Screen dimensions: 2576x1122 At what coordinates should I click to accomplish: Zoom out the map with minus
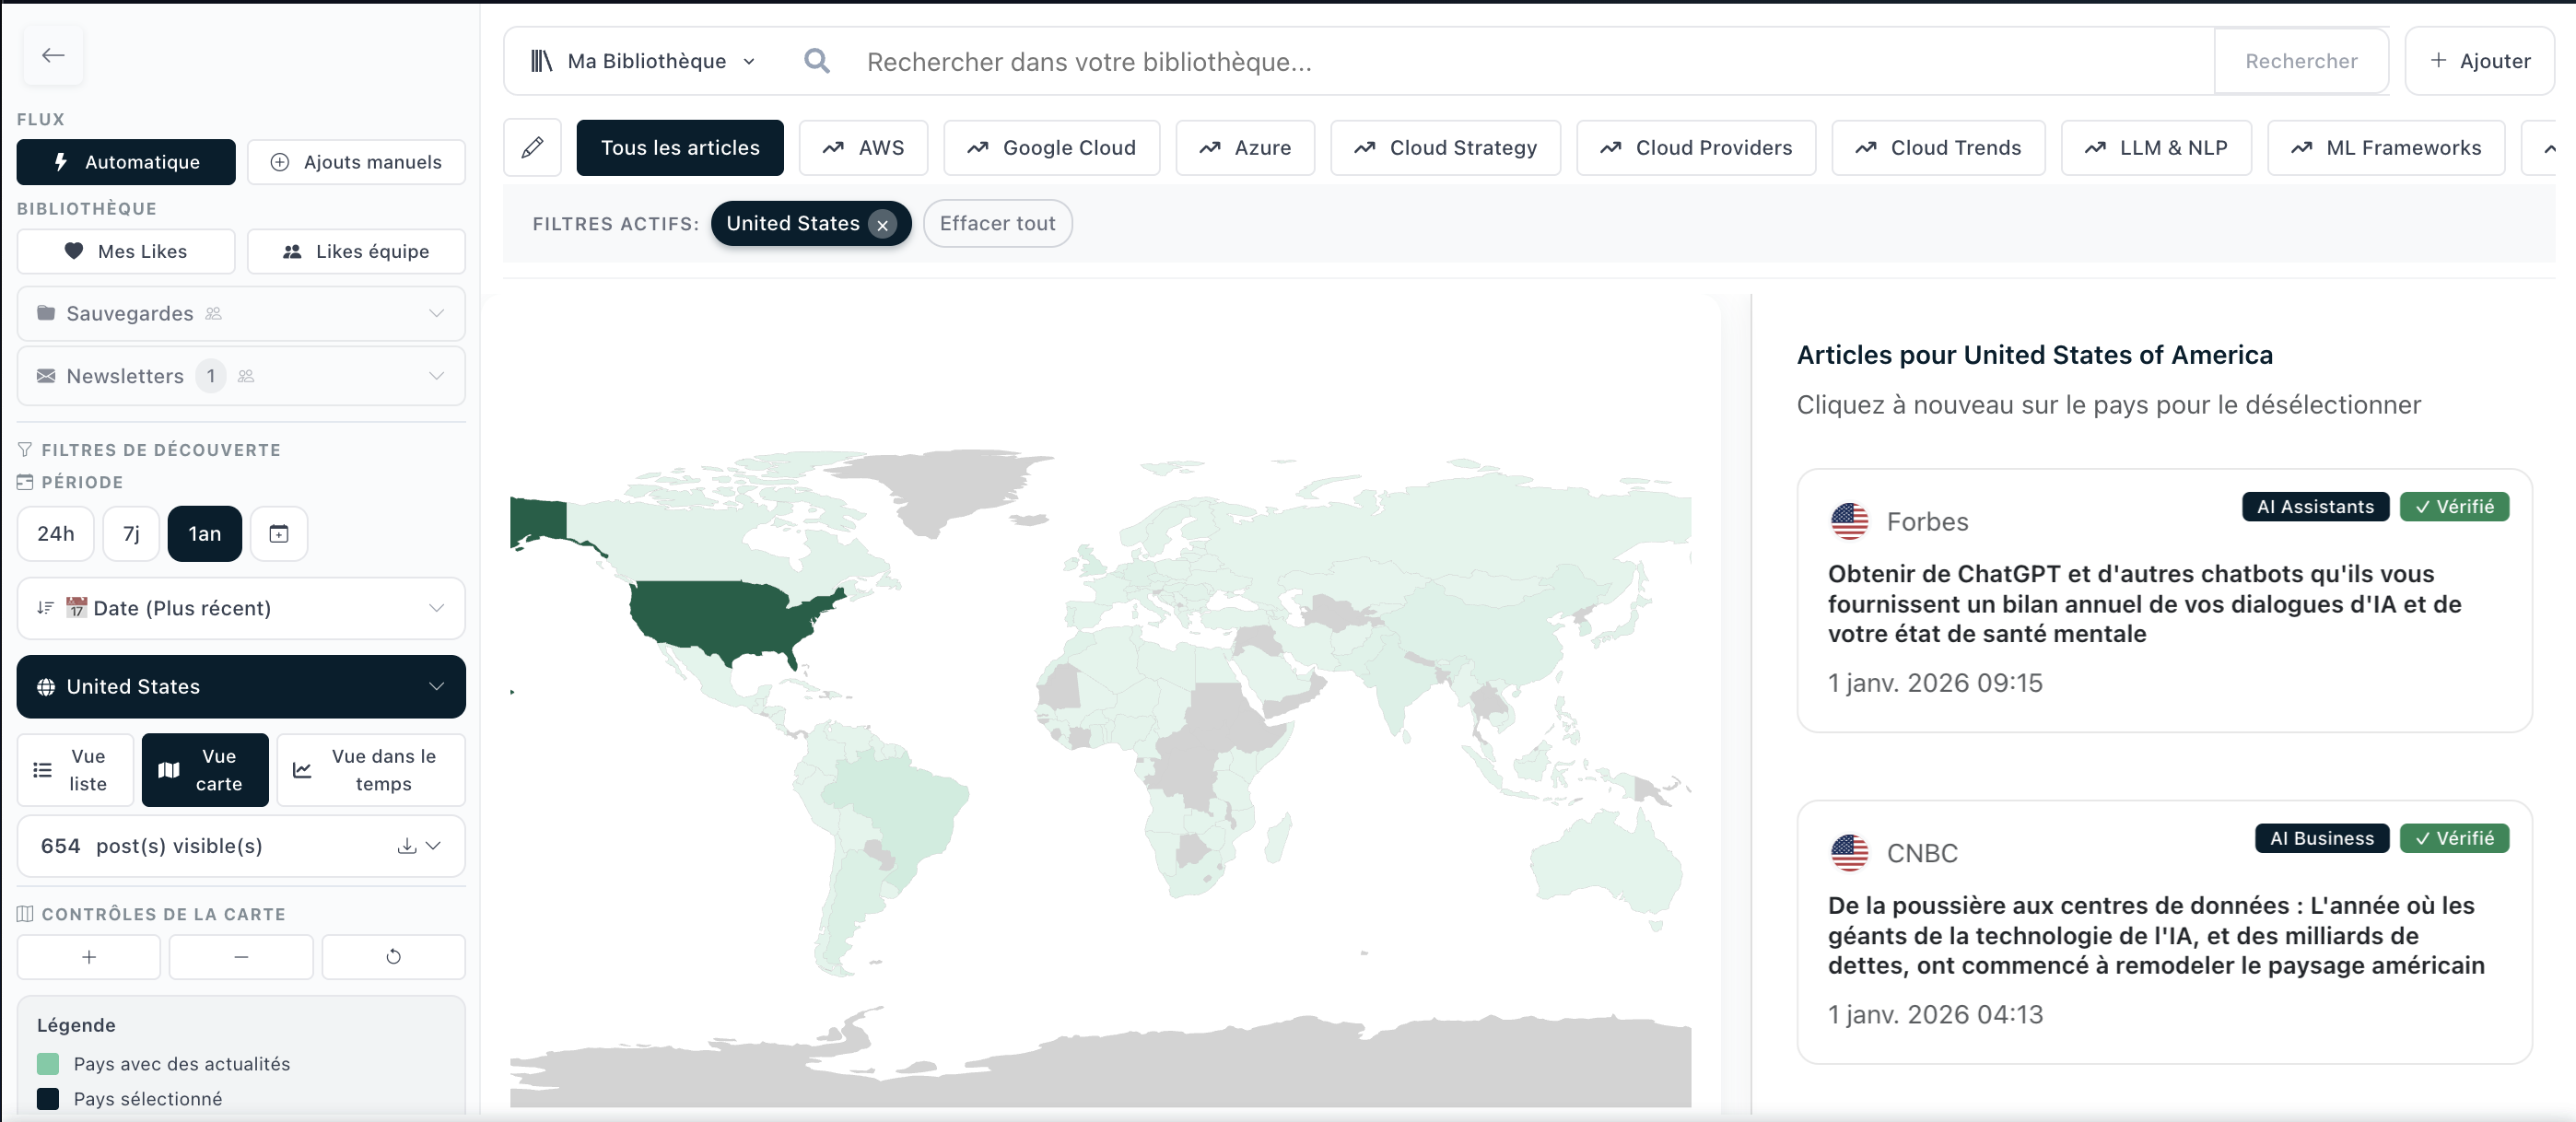coord(241,956)
